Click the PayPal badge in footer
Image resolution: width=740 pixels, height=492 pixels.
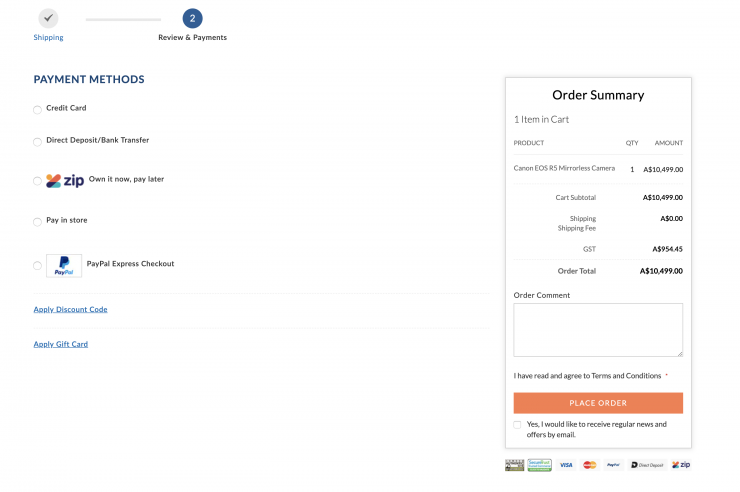click(x=613, y=465)
